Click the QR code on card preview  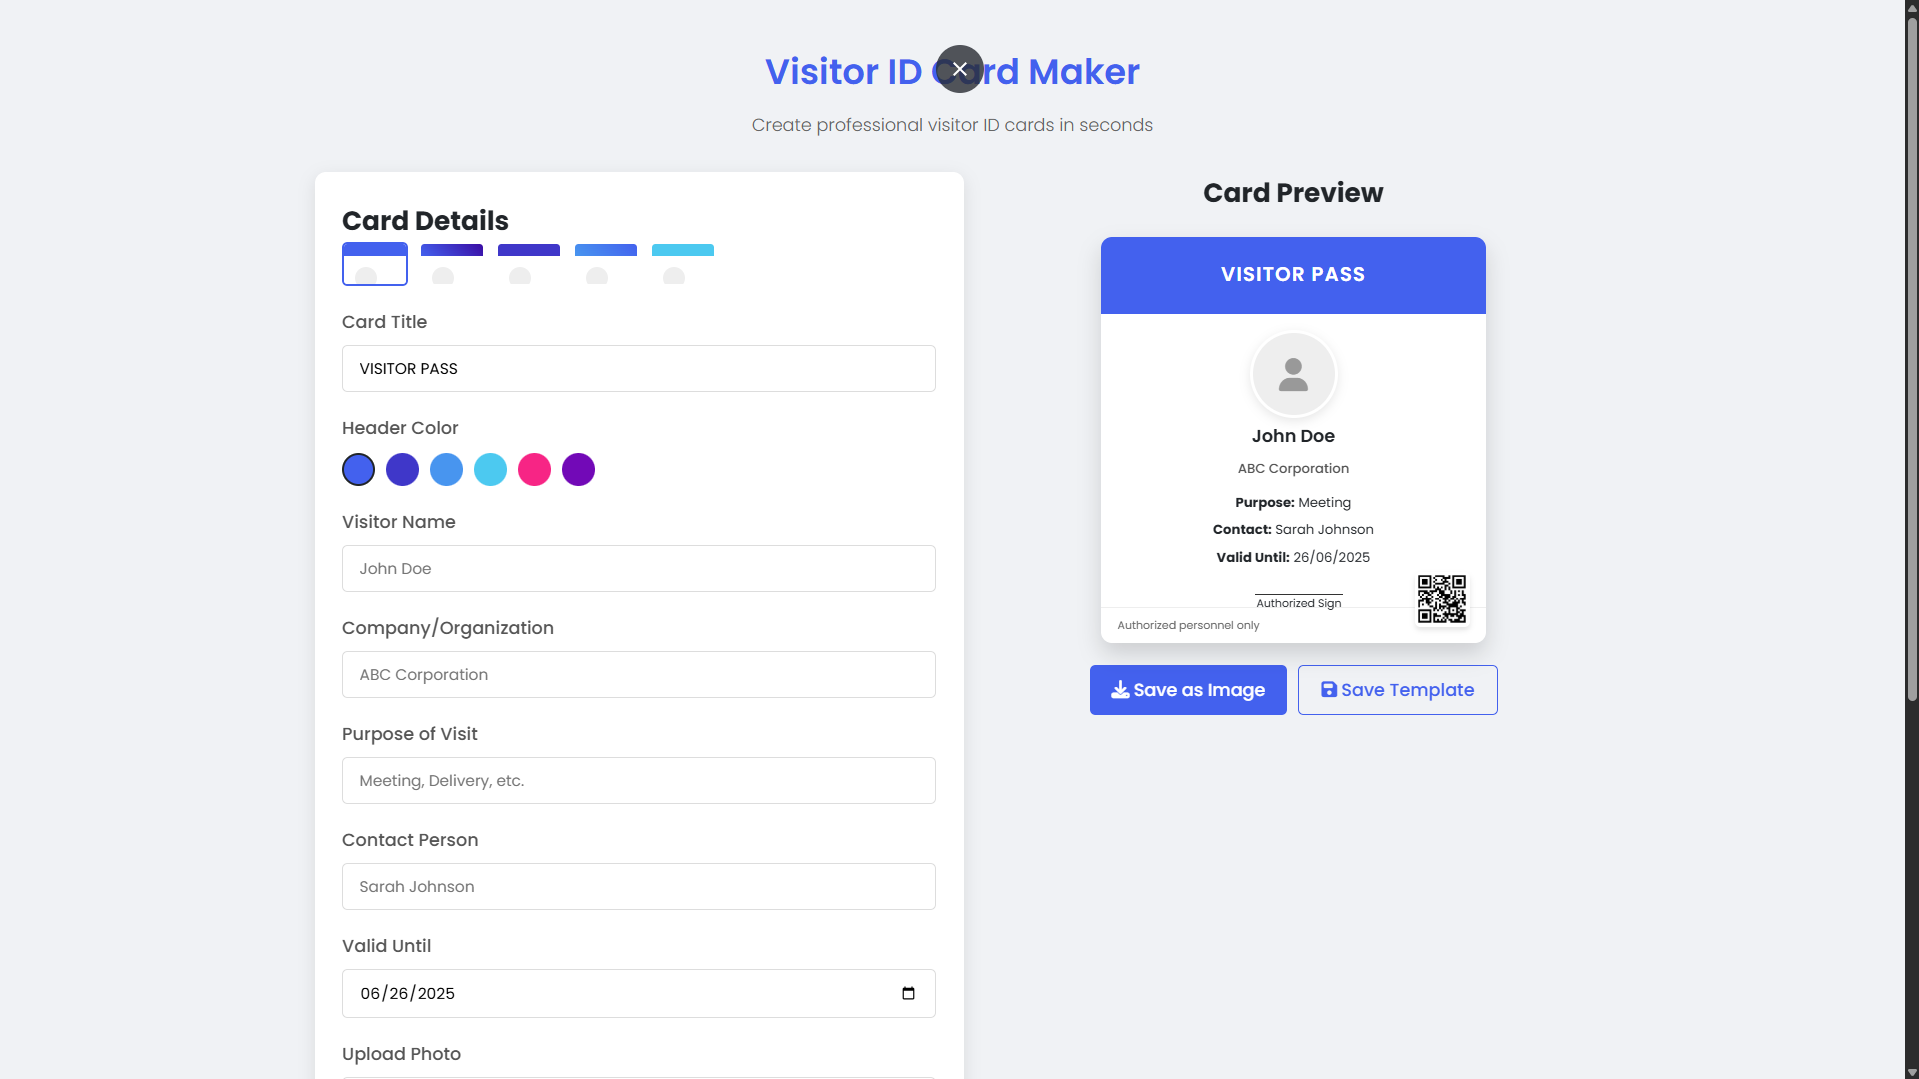click(1441, 599)
